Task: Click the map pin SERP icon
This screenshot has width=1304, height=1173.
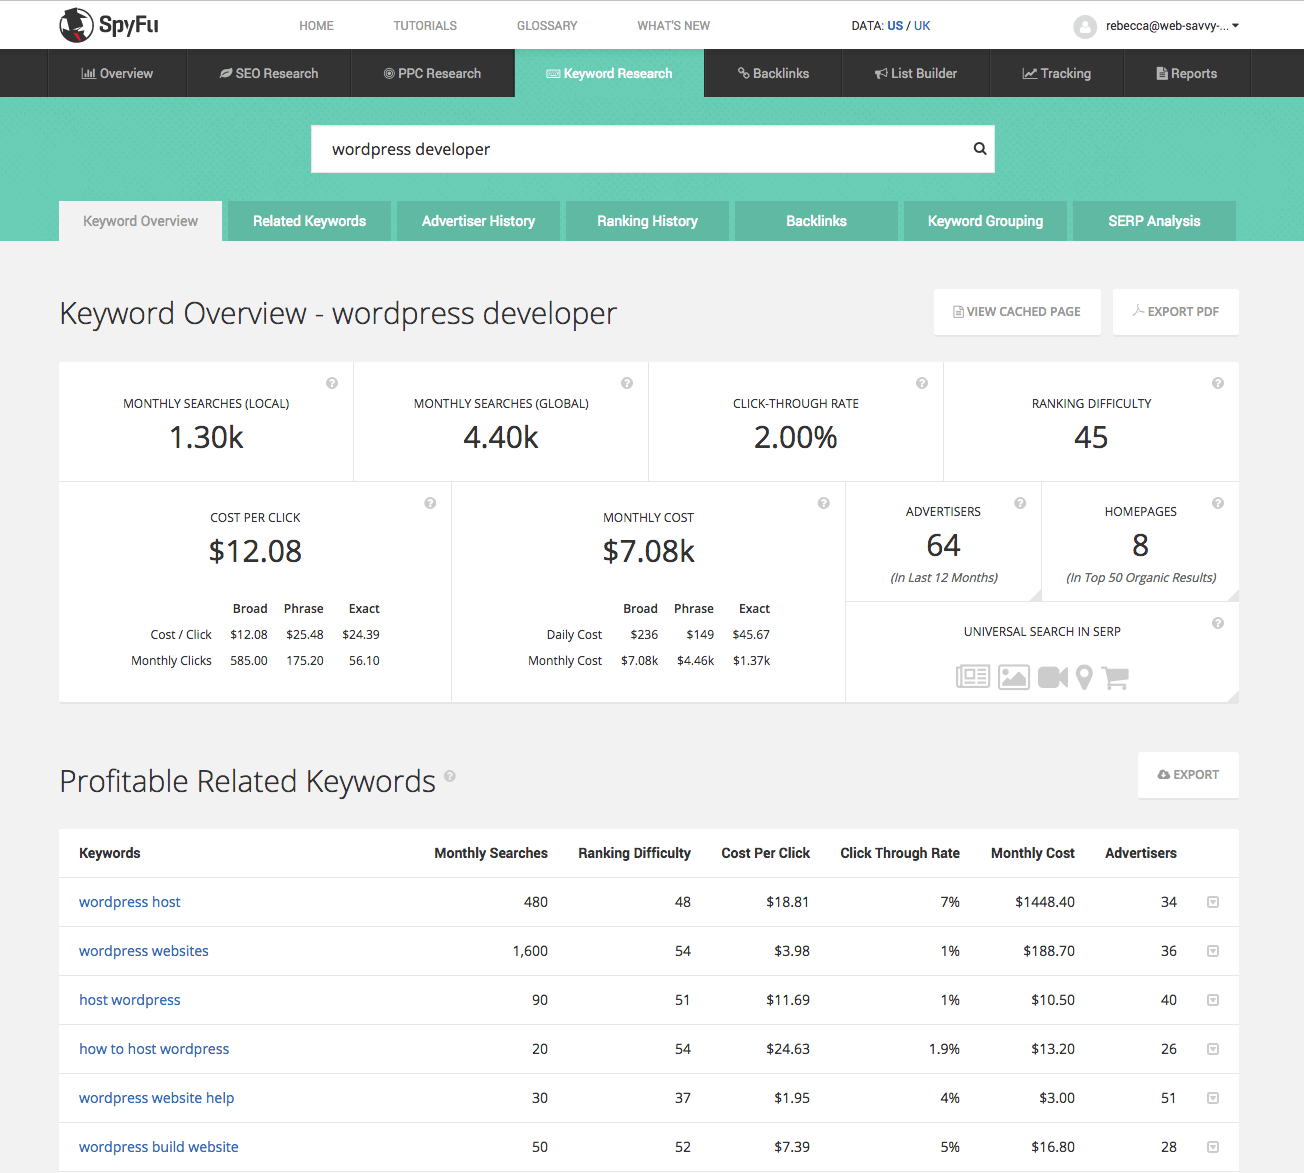Action: point(1084,677)
